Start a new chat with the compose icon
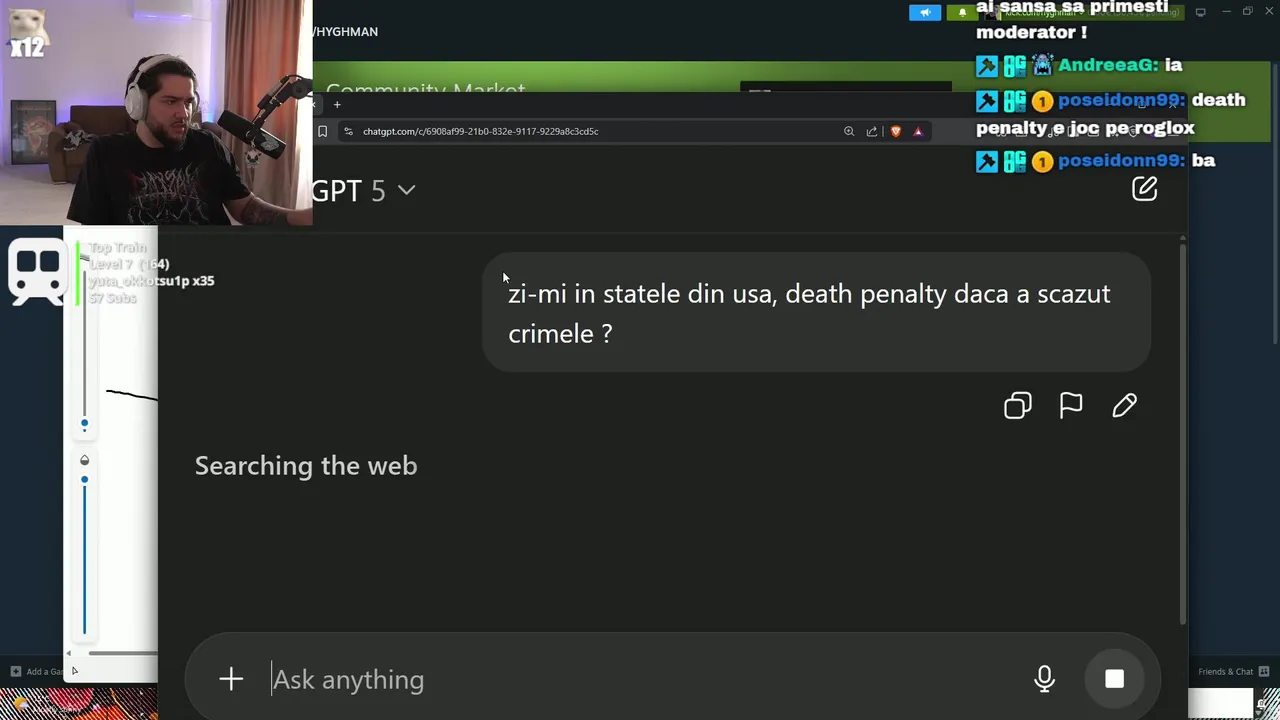 (1144, 189)
